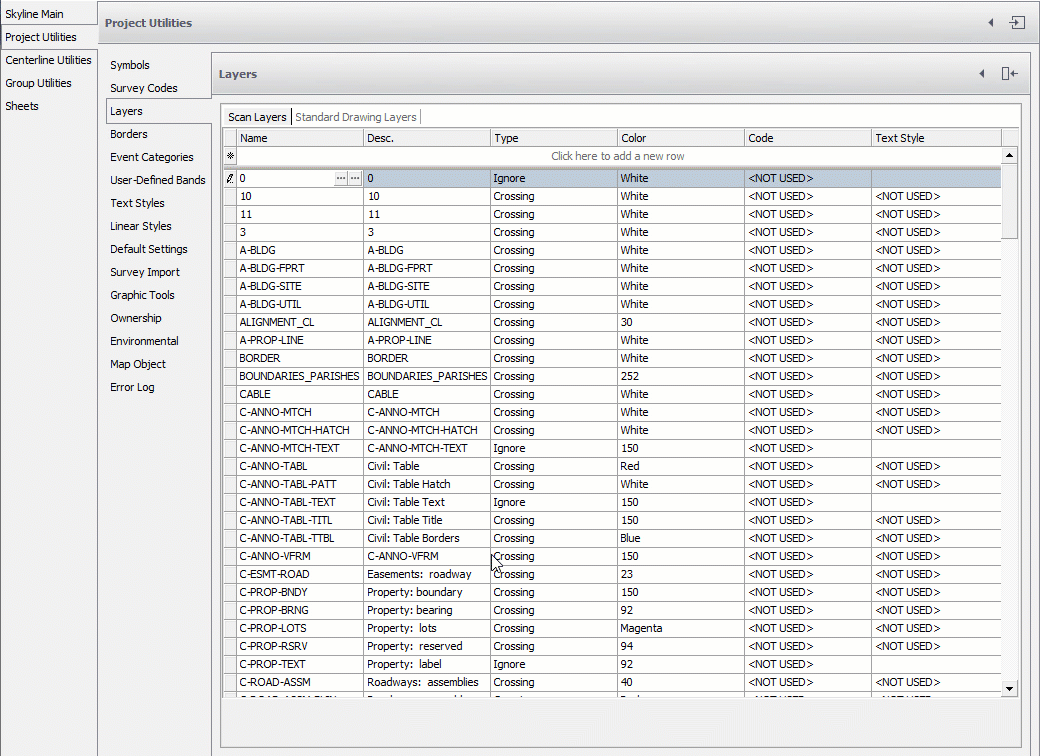Select Type 'Ignore' of C-PROP-TEXT row
1040x756 pixels.
[554, 664]
